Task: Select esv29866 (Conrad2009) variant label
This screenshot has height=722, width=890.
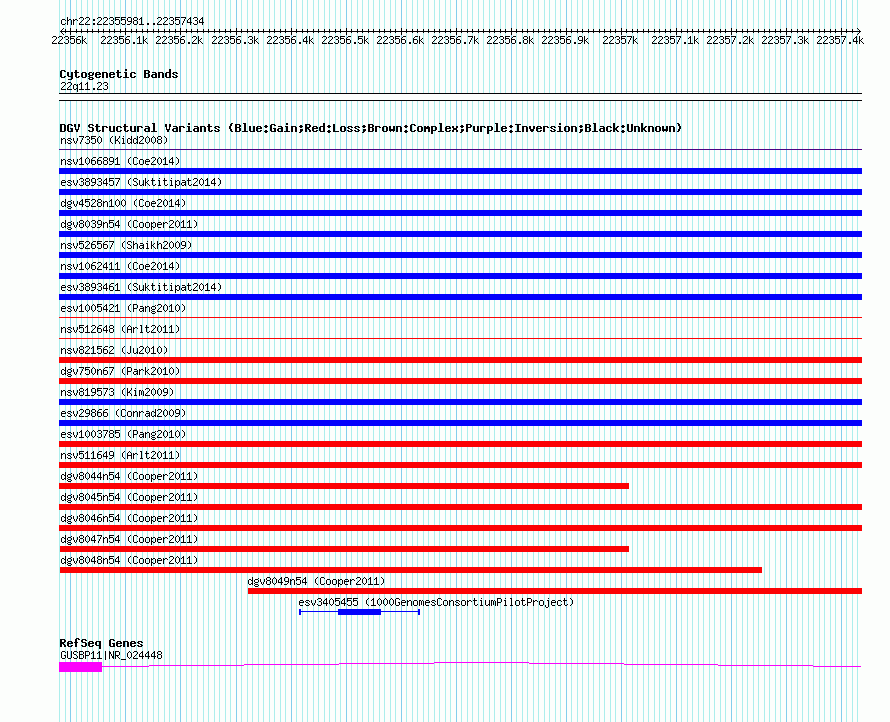Action: point(123,413)
